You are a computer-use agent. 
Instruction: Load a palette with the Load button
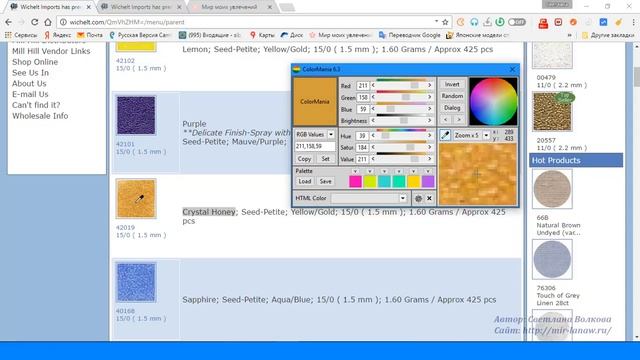pos(304,181)
